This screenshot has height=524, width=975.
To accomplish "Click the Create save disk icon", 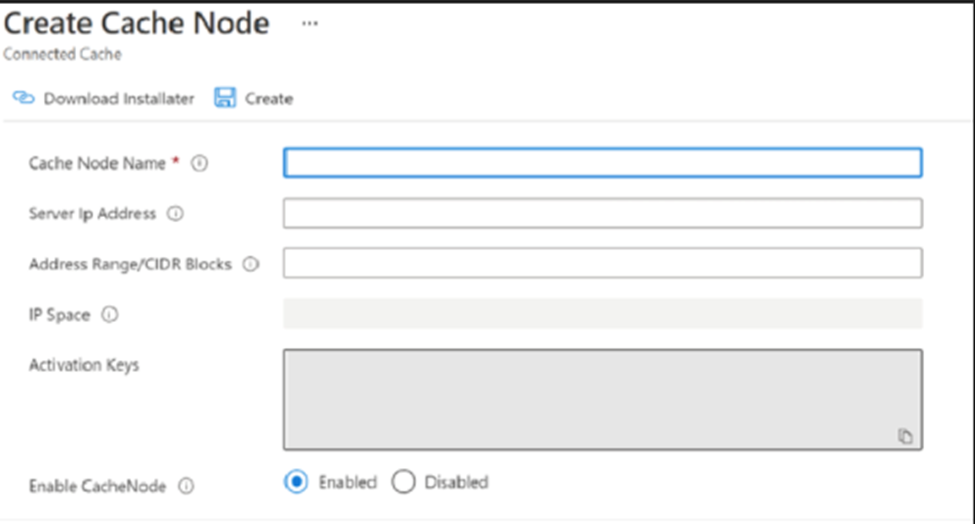I will pos(225,98).
